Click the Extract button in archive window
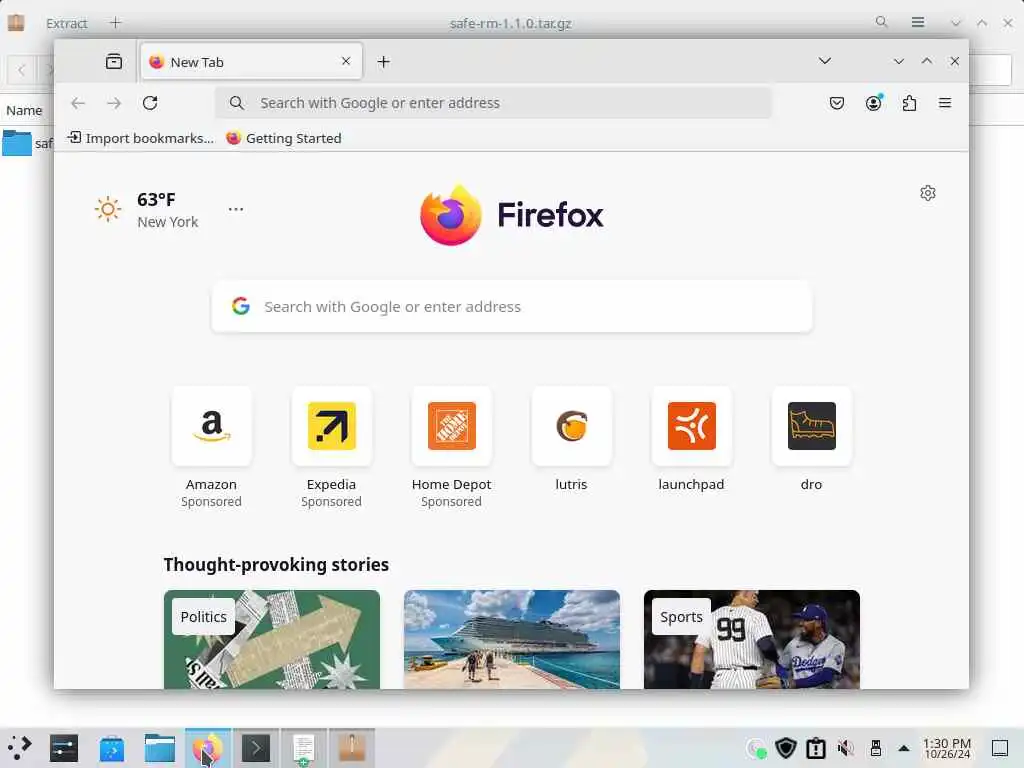The height and width of the screenshot is (768, 1024). click(67, 24)
